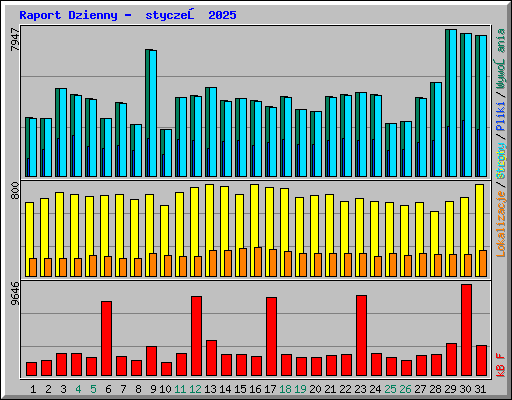Click the tallest cyan bar for day 29
Image resolution: width=512 pixels, height=400 pixels.
453,103
